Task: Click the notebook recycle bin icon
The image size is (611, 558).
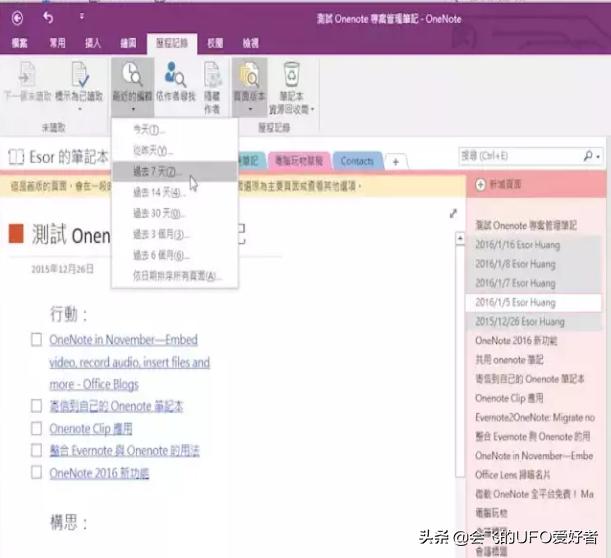Action: coord(291,74)
